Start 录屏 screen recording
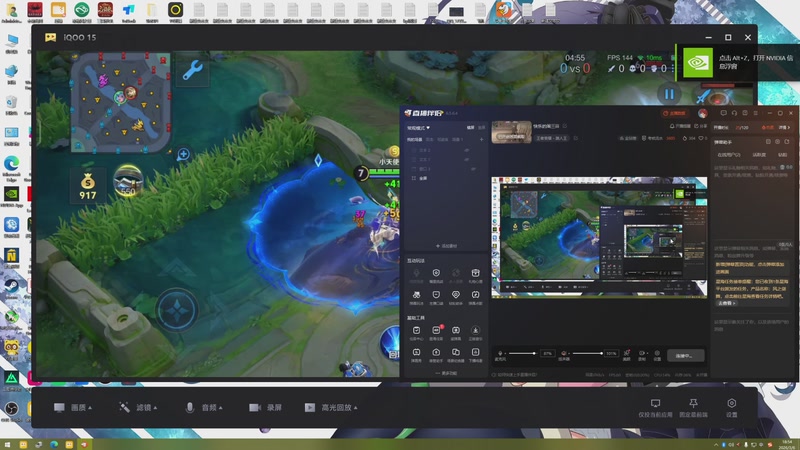The width and height of the screenshot is (800, 450). [265, 408]
